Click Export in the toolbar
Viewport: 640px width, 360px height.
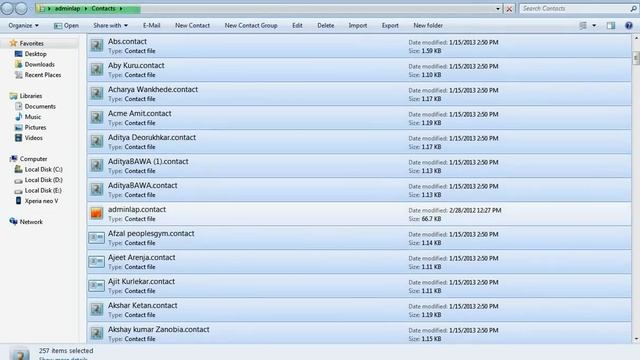point(390,25)
